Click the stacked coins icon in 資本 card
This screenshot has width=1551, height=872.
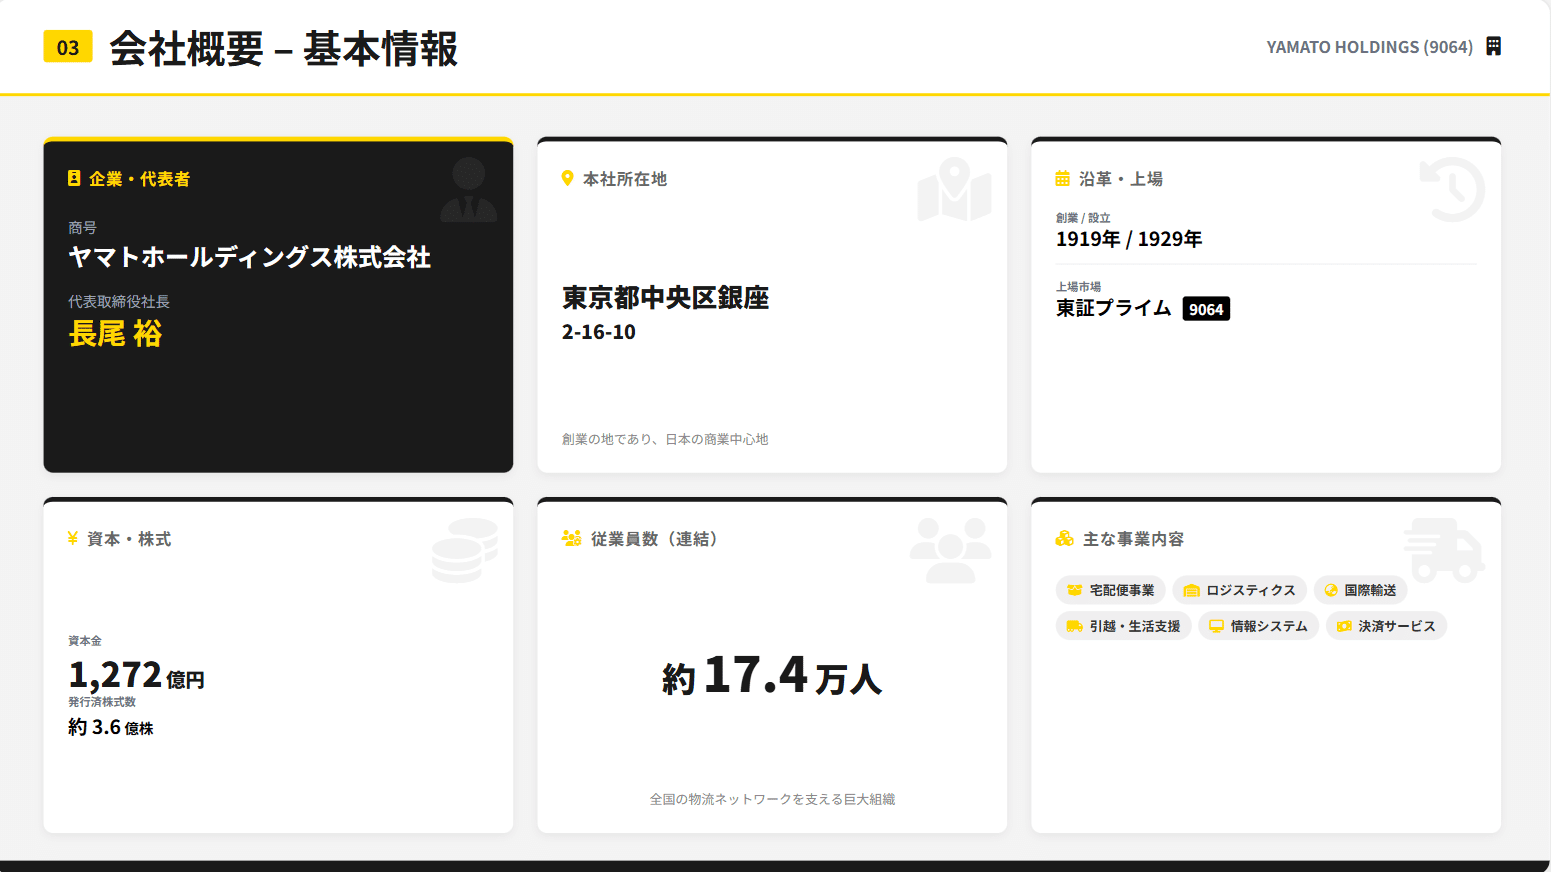tap(465, 550)
